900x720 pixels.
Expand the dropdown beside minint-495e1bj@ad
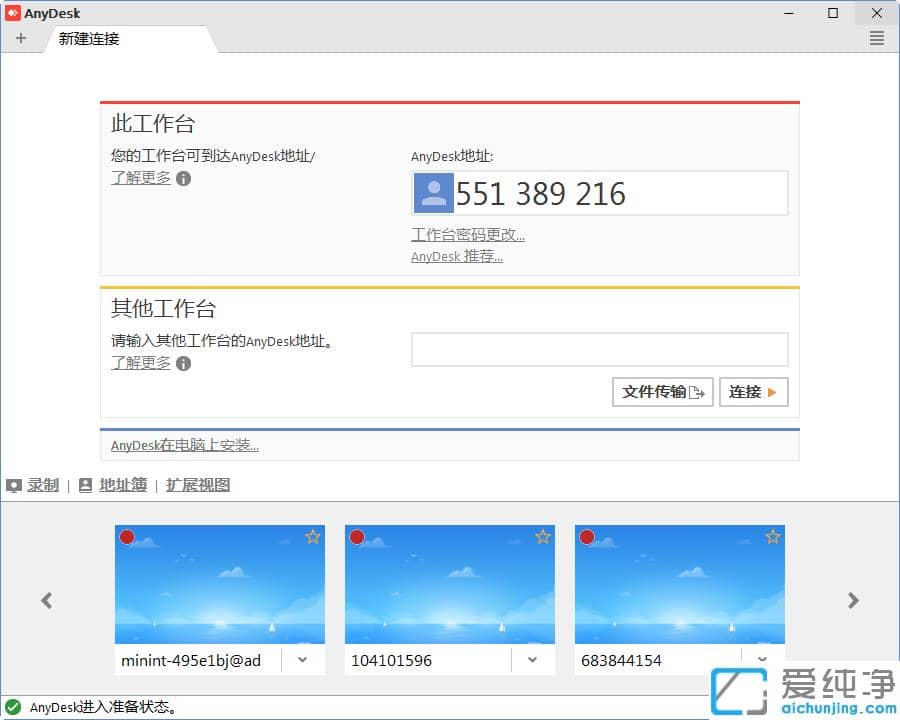[x=302, y=660]
